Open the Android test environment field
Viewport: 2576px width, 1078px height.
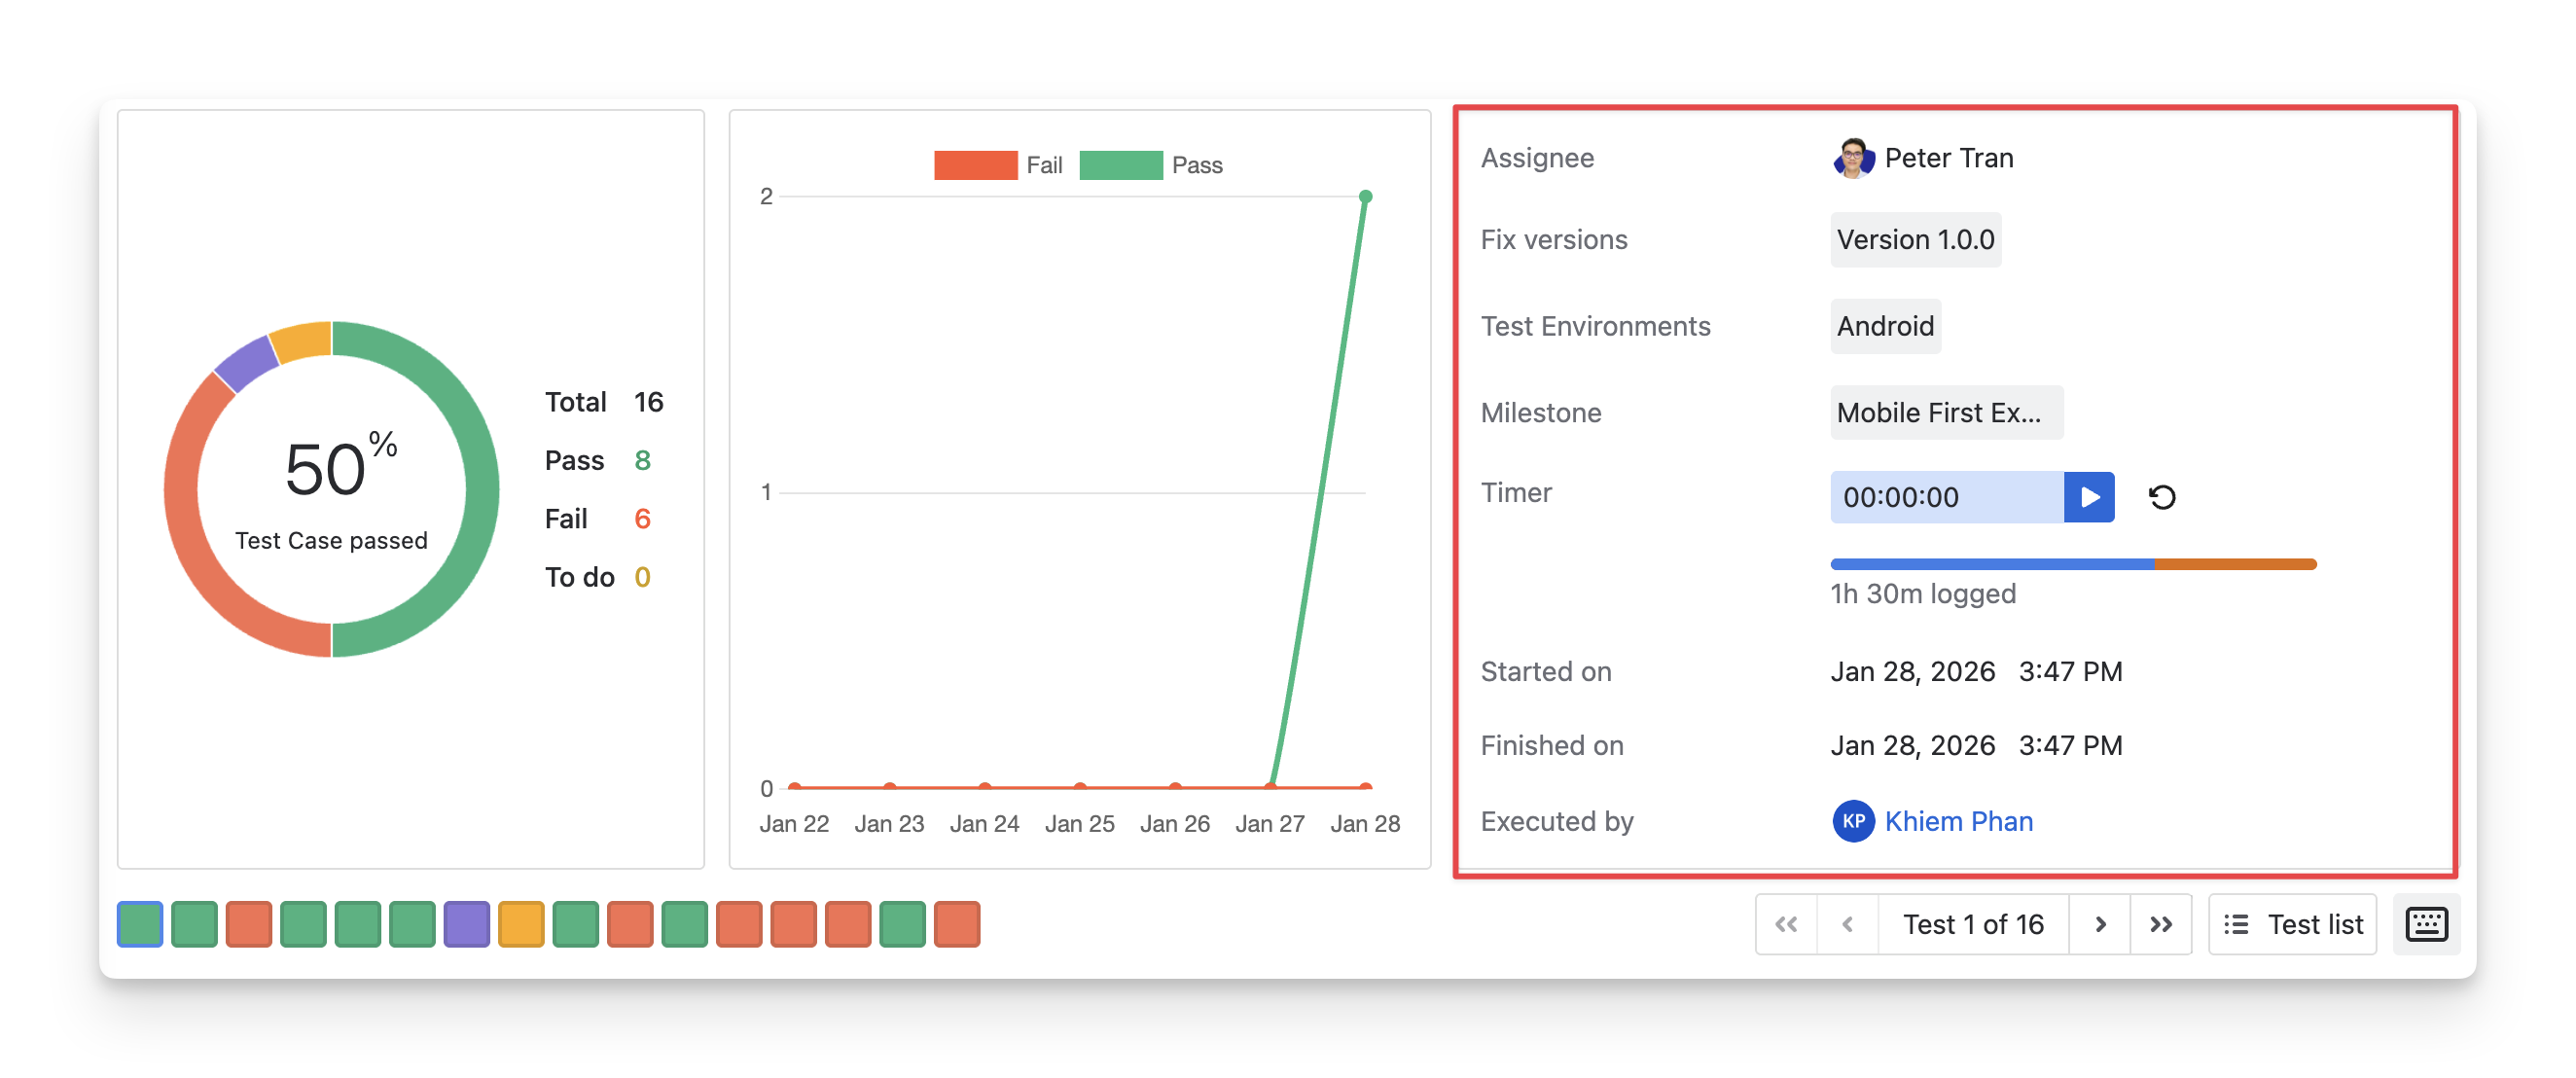tap(1884, 326)
